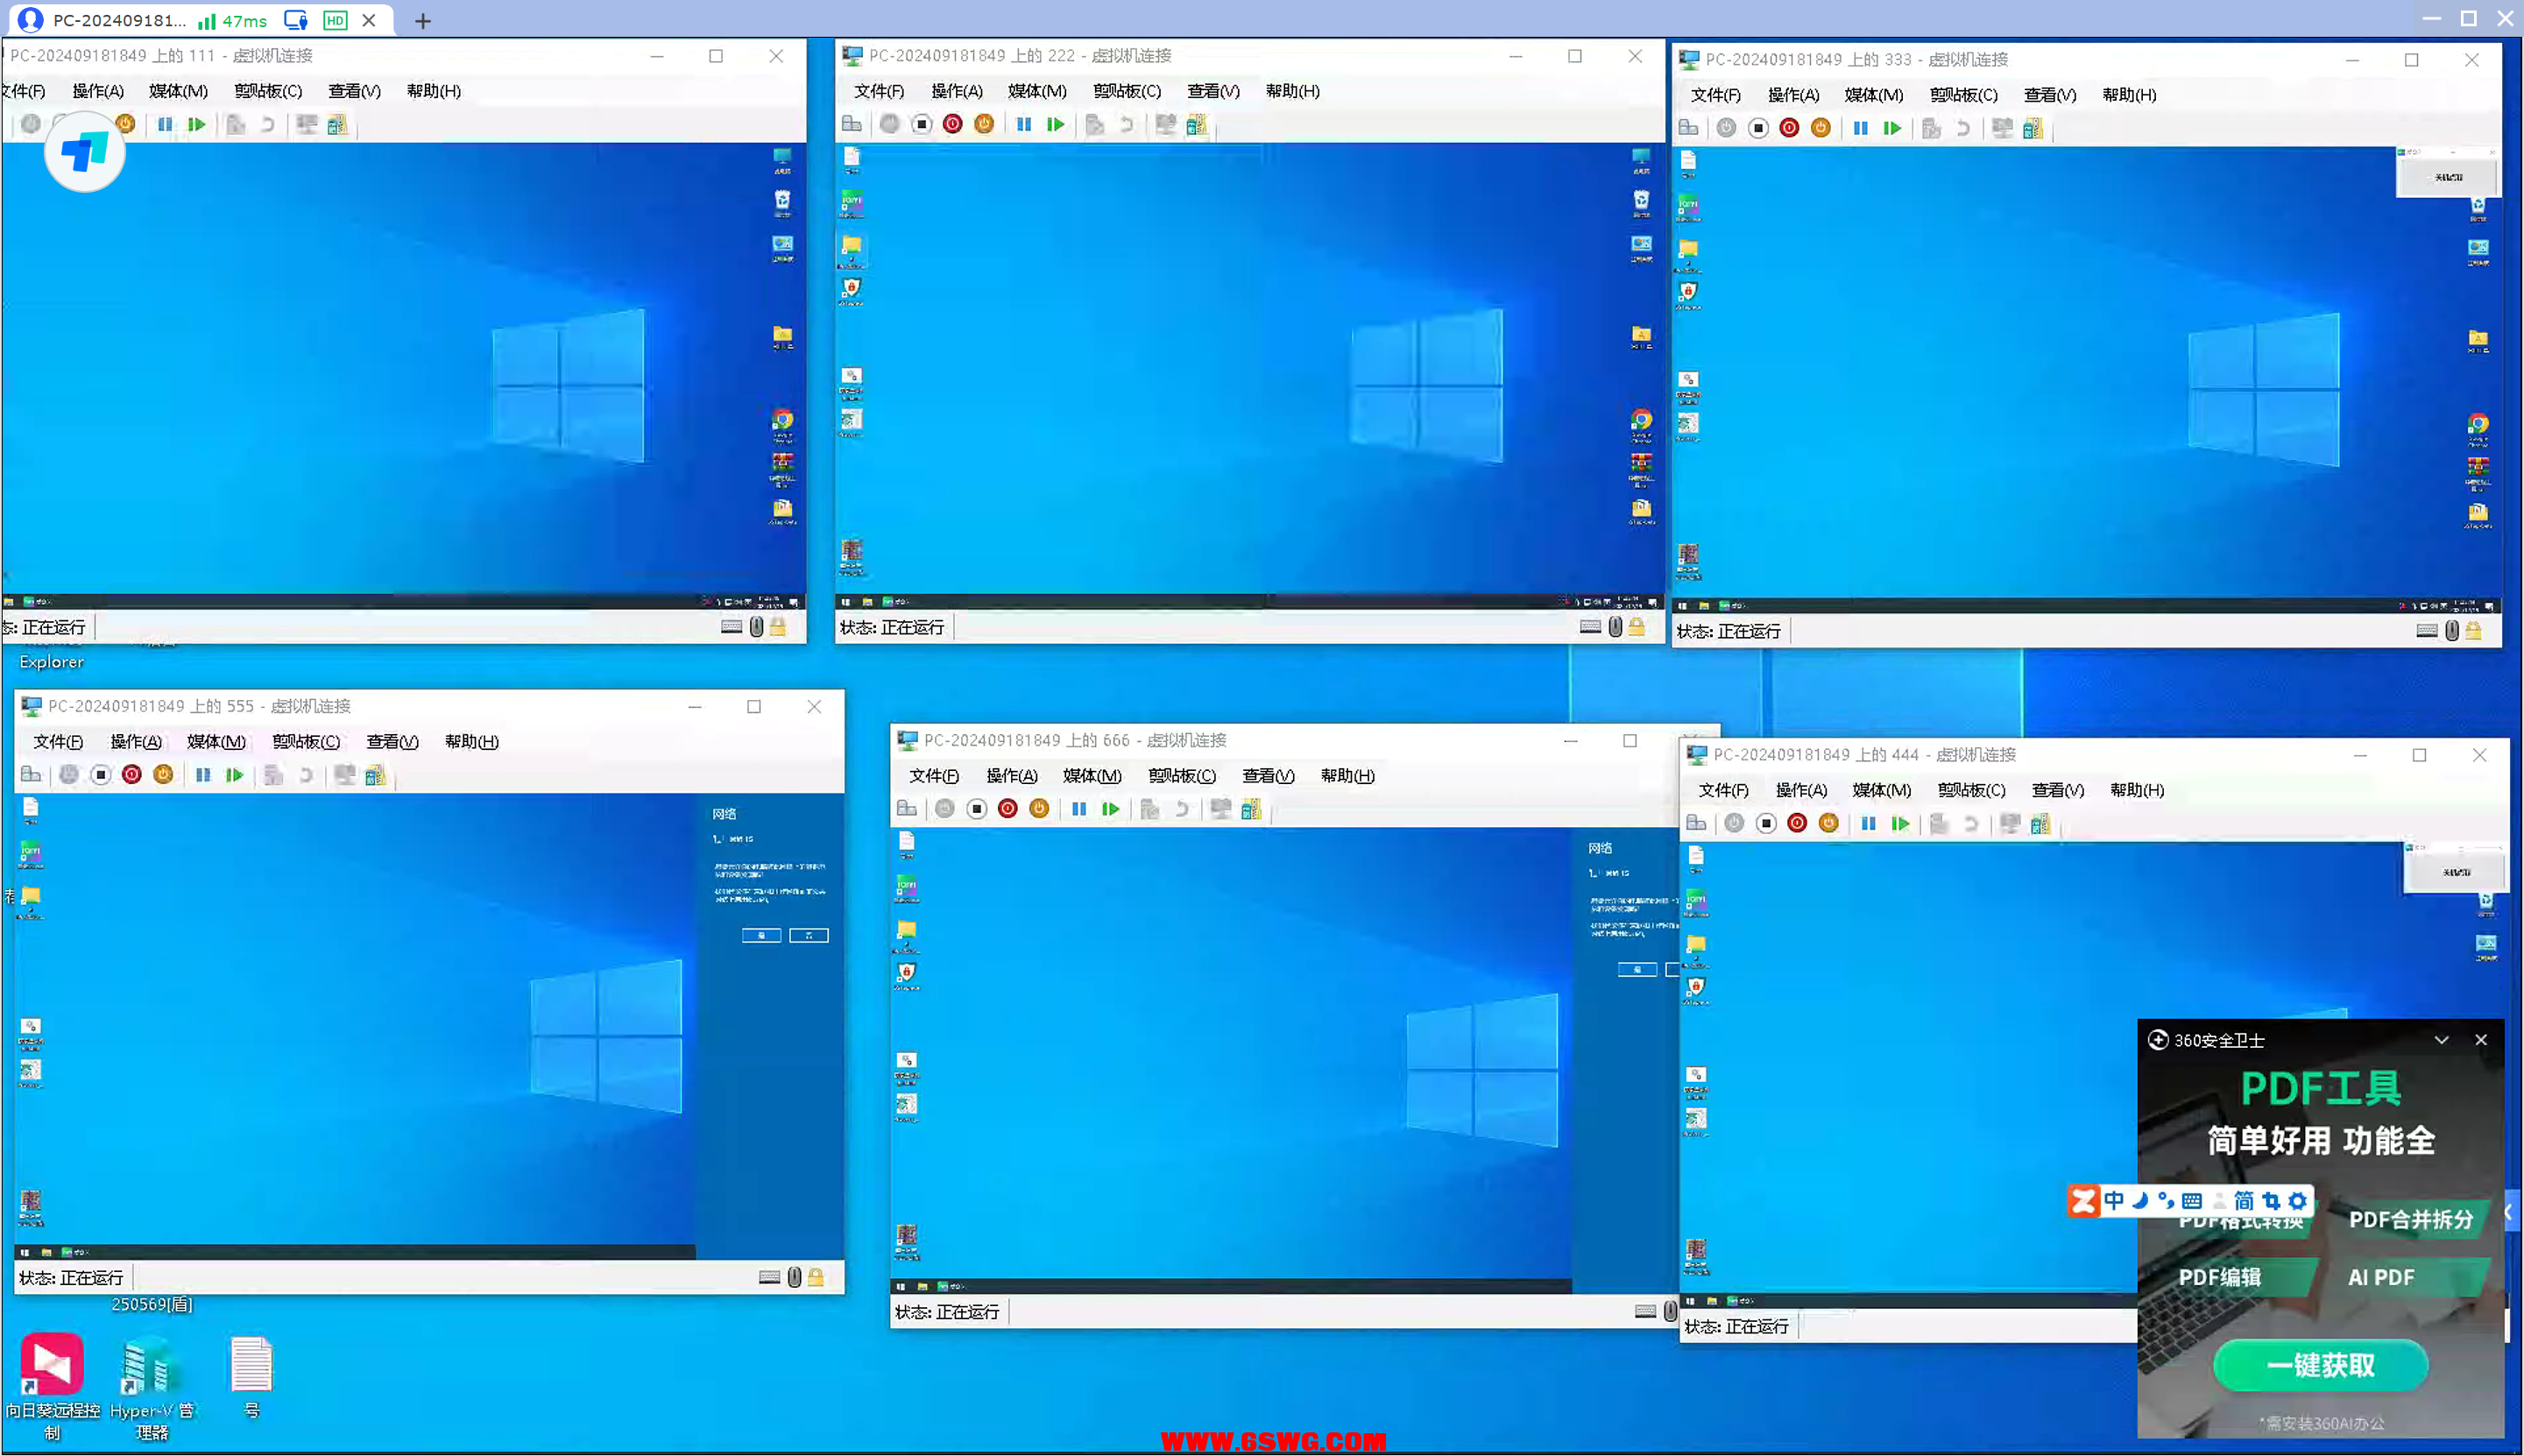Click the 一键获取 green button

click(x=2320, y=1365)
